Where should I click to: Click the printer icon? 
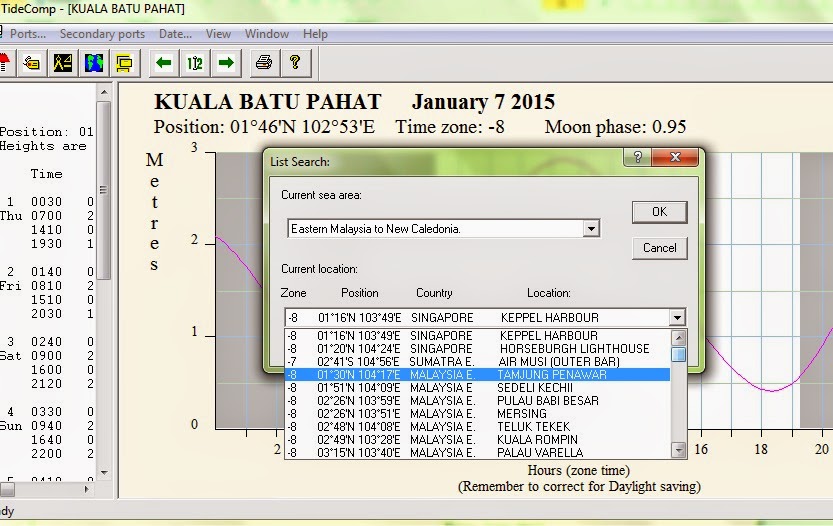click(x=264, y=63)
